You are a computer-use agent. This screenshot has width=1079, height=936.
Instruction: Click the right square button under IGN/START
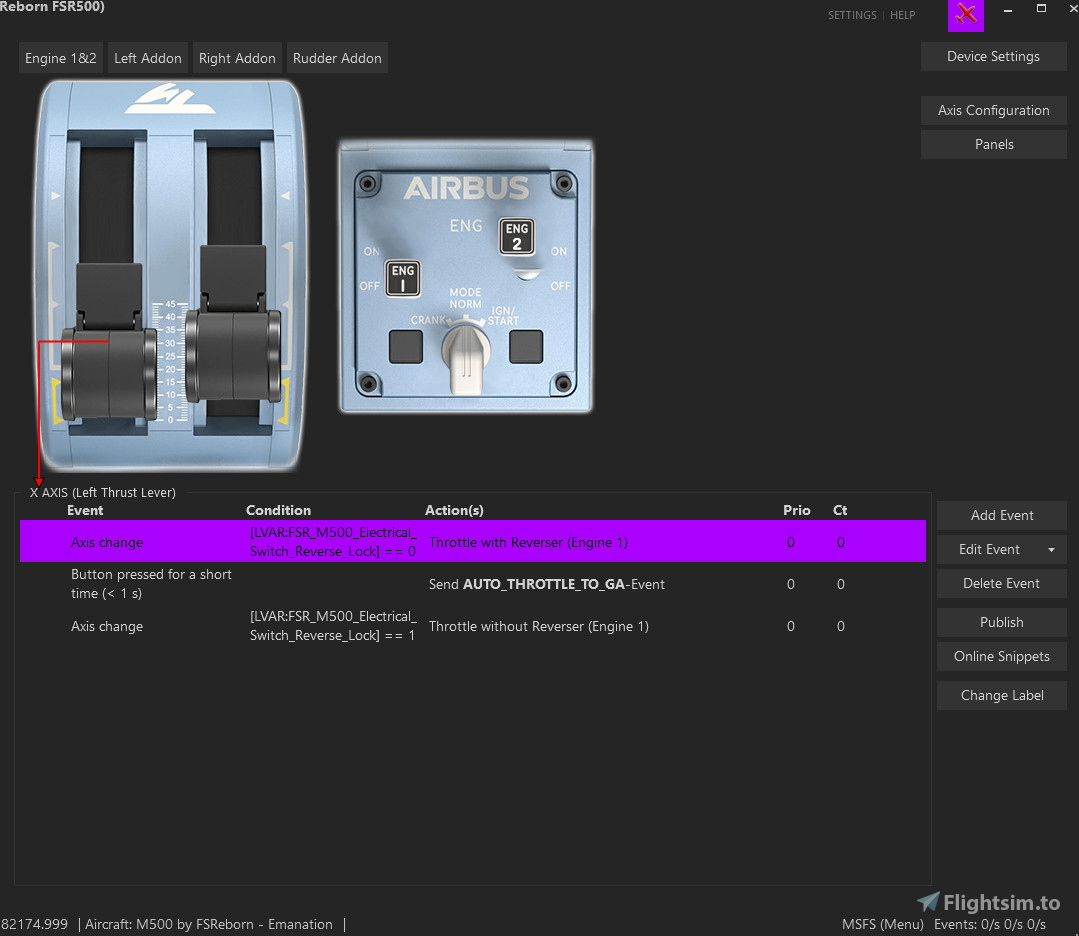point(526,347)
